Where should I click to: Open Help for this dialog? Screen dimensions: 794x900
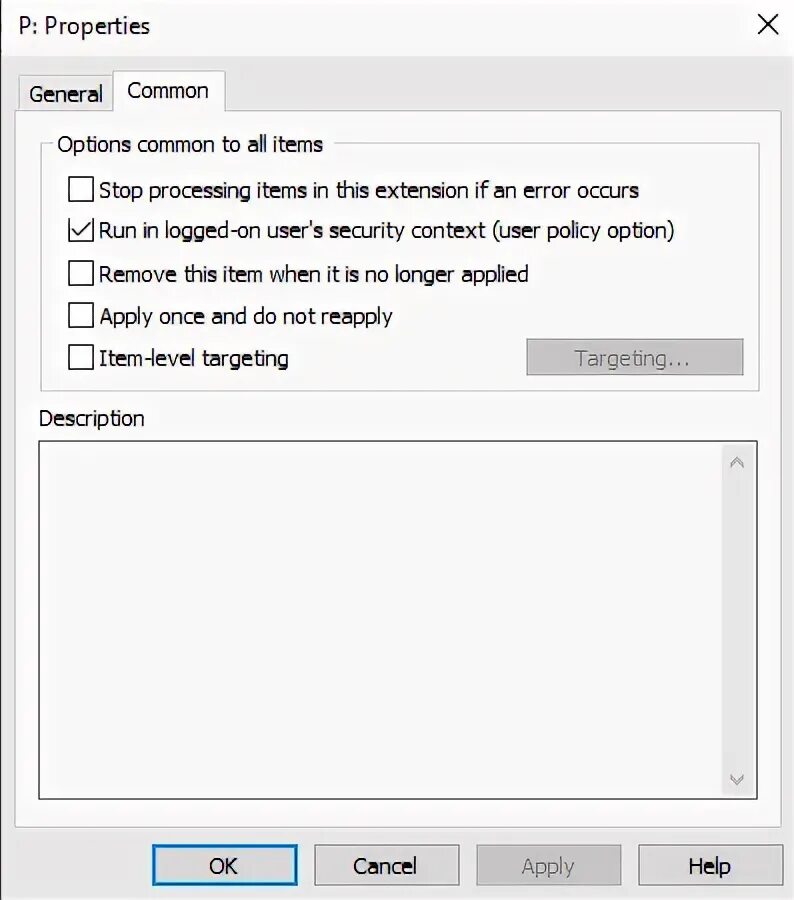(x=710, y=866)
